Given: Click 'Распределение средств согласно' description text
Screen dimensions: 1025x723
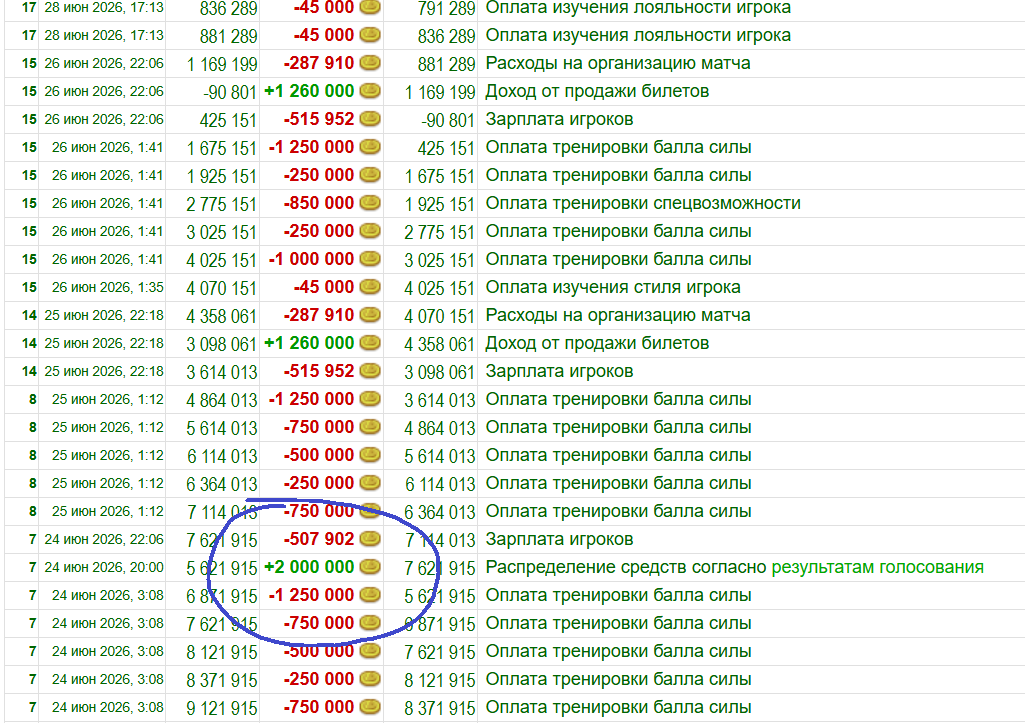Looking at the screenshot, I should (626, 567).
